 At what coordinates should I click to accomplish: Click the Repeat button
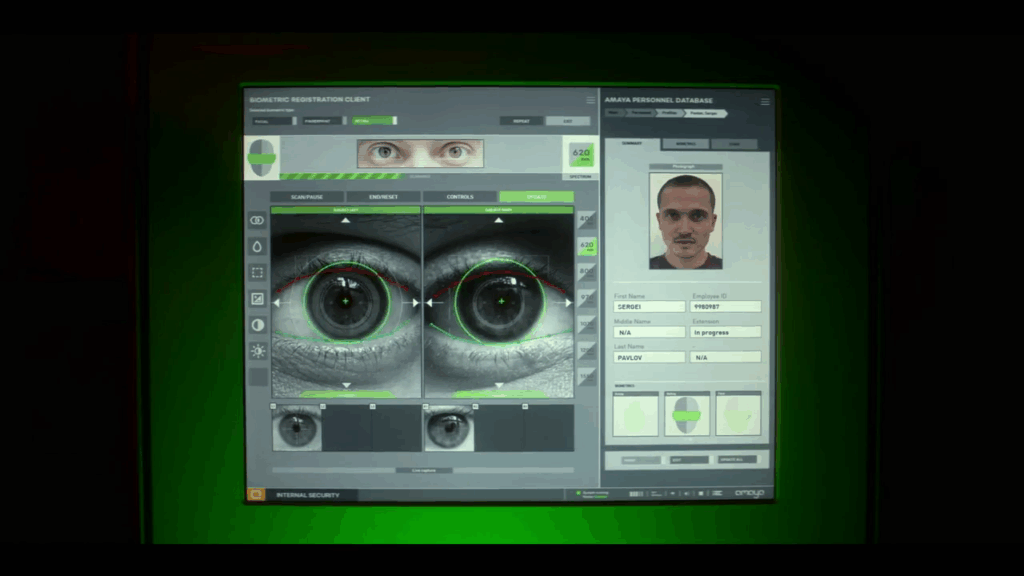point(521,121)
